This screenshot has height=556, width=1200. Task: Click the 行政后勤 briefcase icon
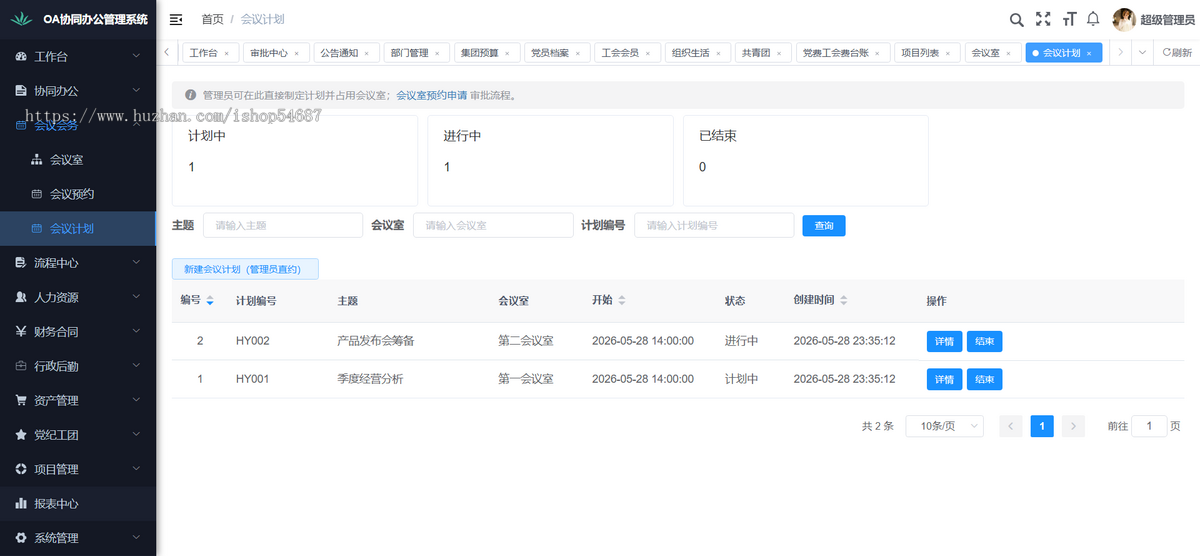(x=22, y=366)
